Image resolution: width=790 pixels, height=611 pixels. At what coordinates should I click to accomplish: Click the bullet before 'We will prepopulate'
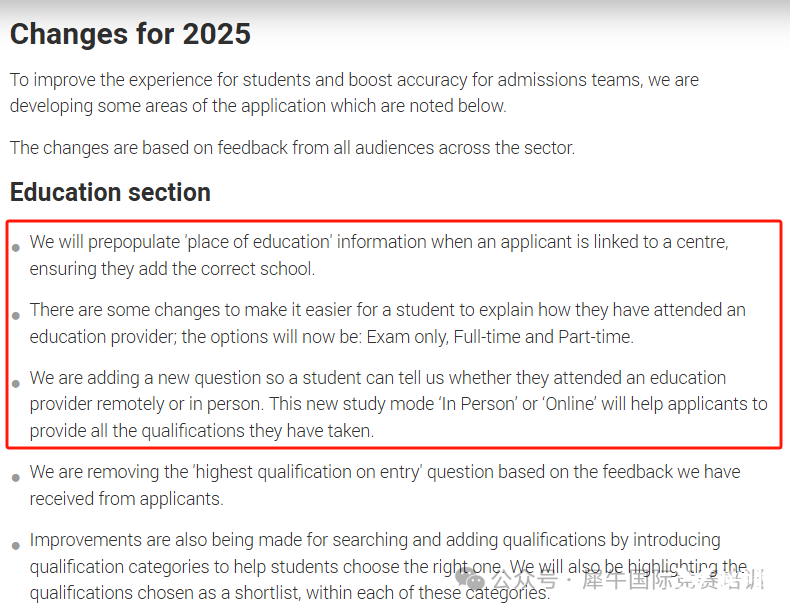pos(16,248)
